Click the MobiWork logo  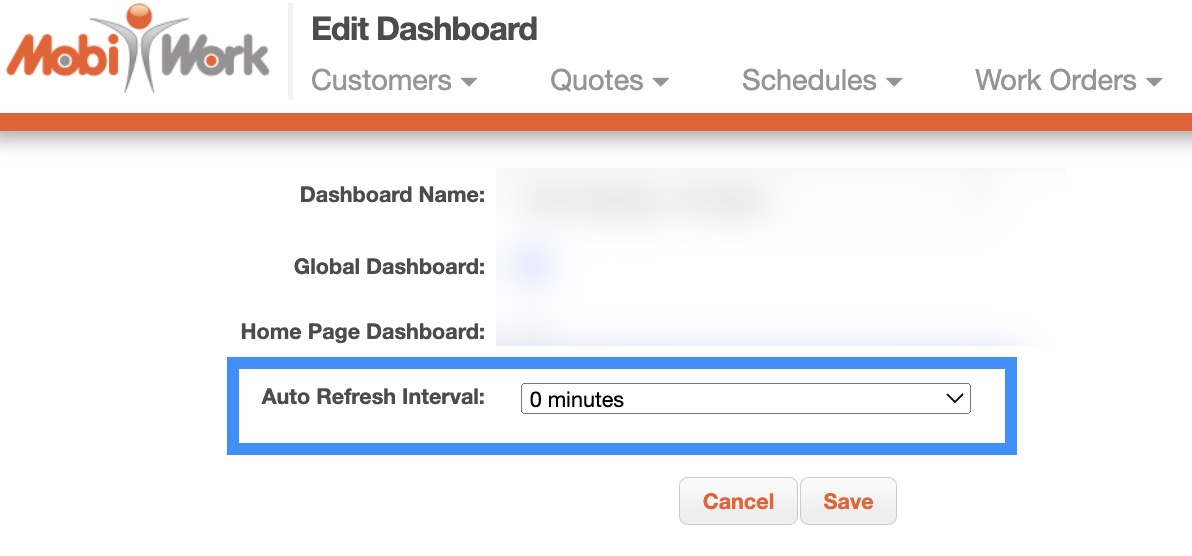(138, 52)
